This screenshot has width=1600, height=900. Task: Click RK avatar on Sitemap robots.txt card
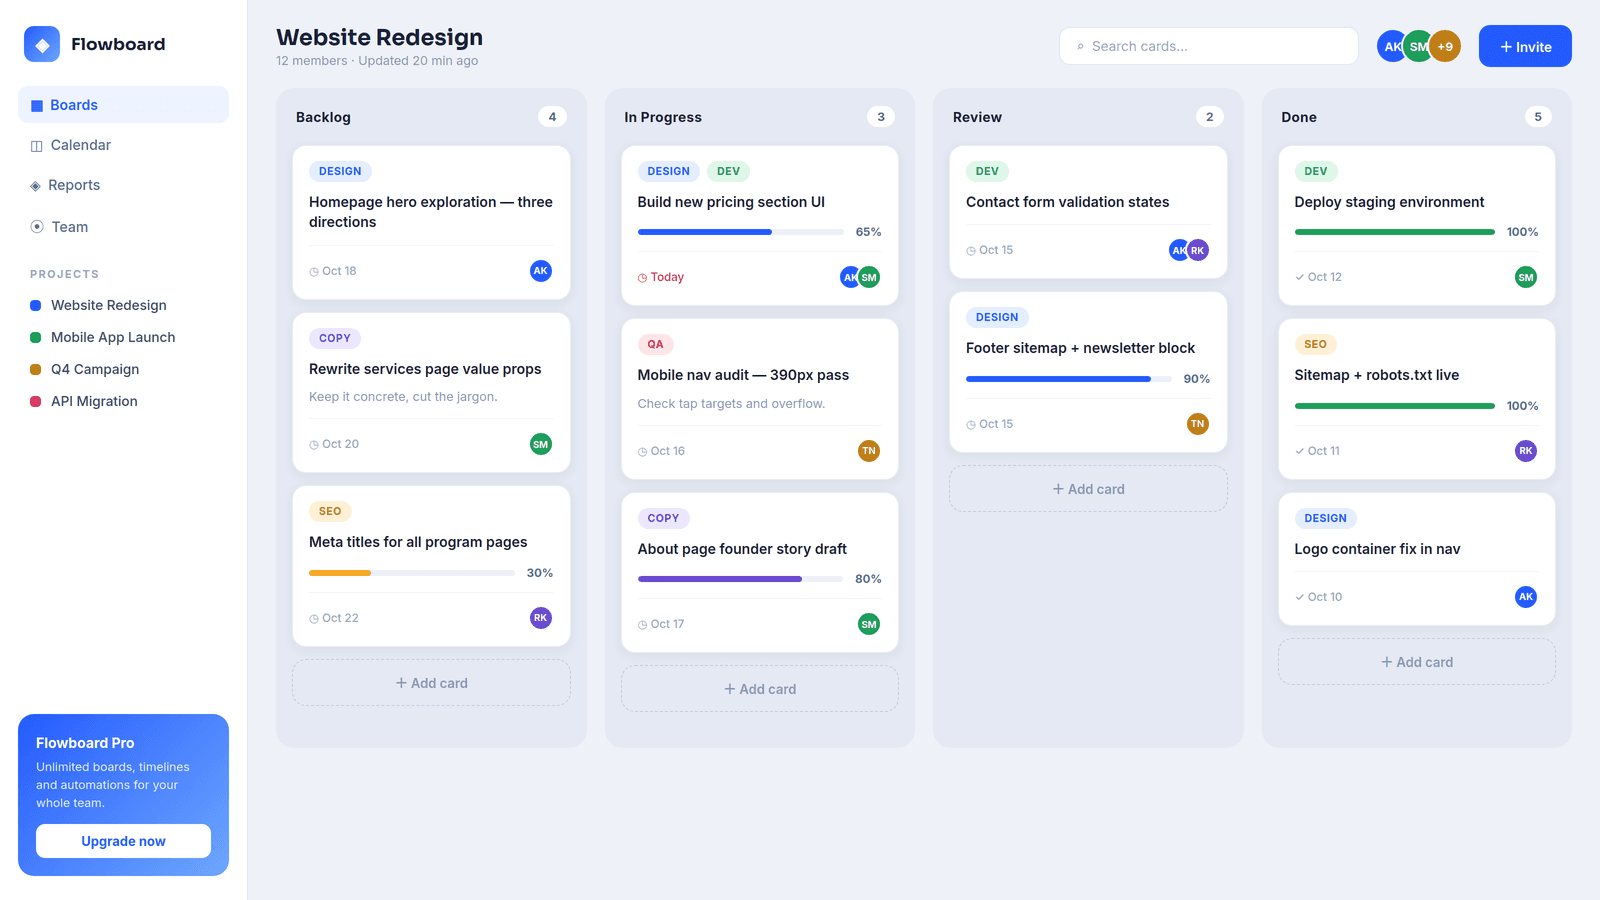click(1526, 451)
